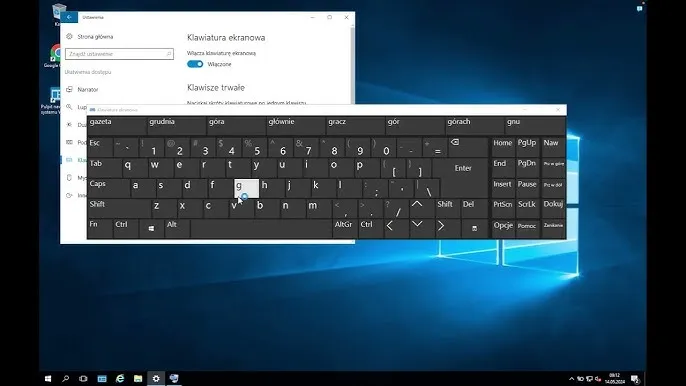Screen dimensions: 686x386
Task: Switch to Settings gear on the taskbar
Action: click(x=156, y=378)
